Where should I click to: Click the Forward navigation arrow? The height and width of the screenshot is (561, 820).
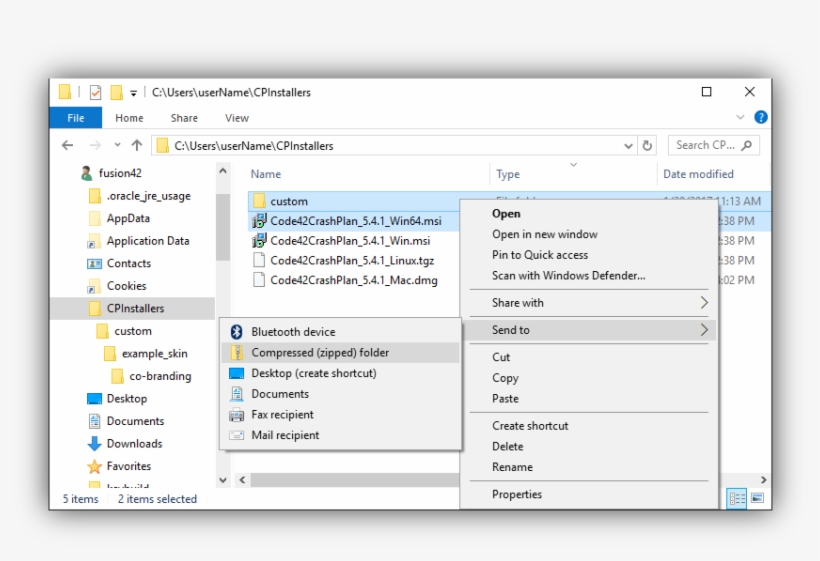click(x=95, y=145)
